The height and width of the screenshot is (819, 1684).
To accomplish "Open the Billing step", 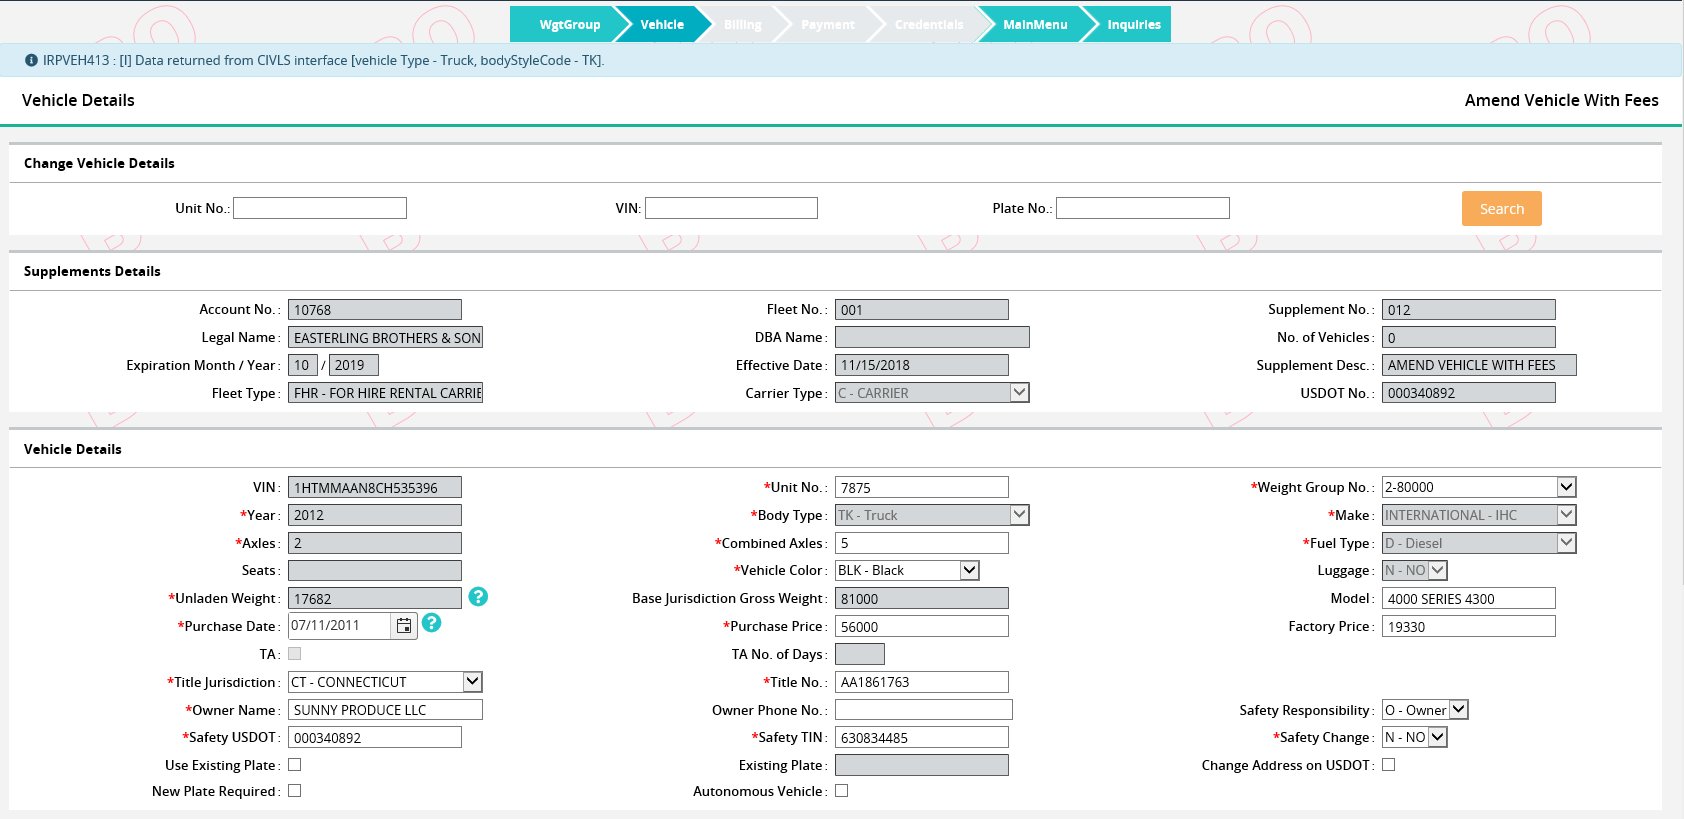I will 742,24.
